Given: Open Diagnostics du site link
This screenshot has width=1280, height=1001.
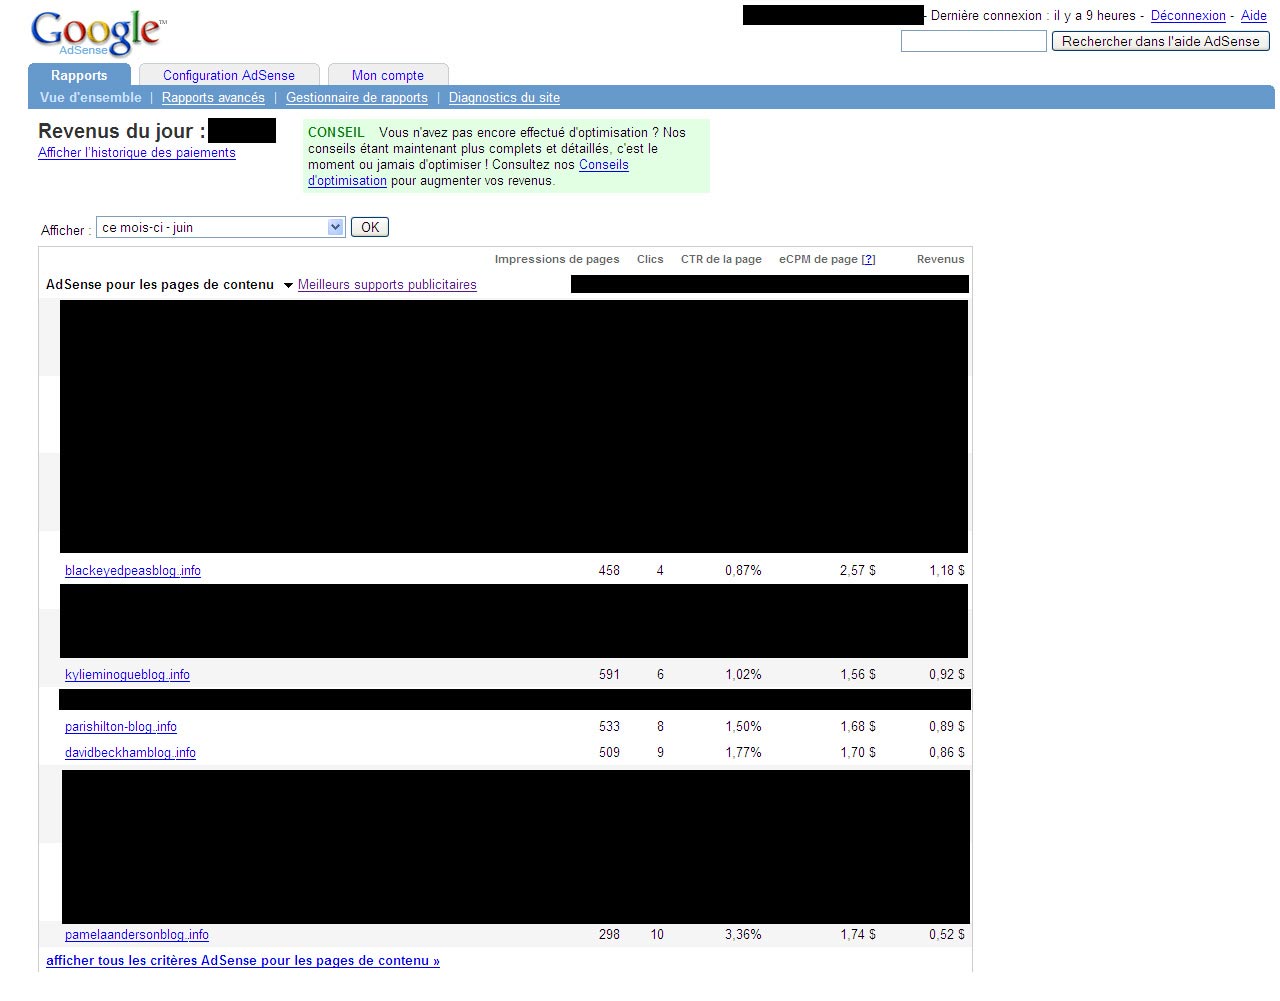Looking at the screenshot, I should point(504,97).
